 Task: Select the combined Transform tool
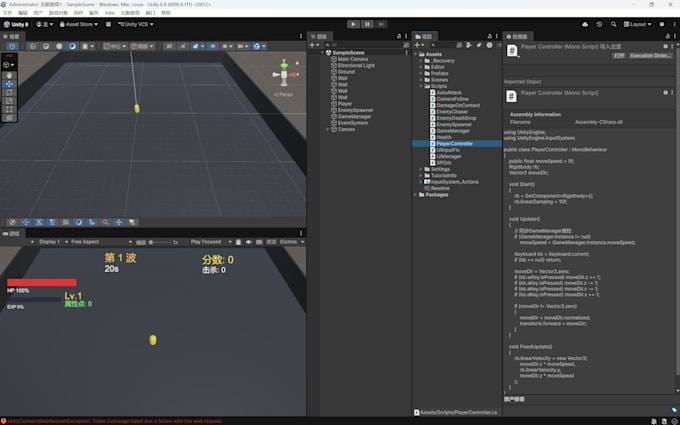tap(9, 118)
